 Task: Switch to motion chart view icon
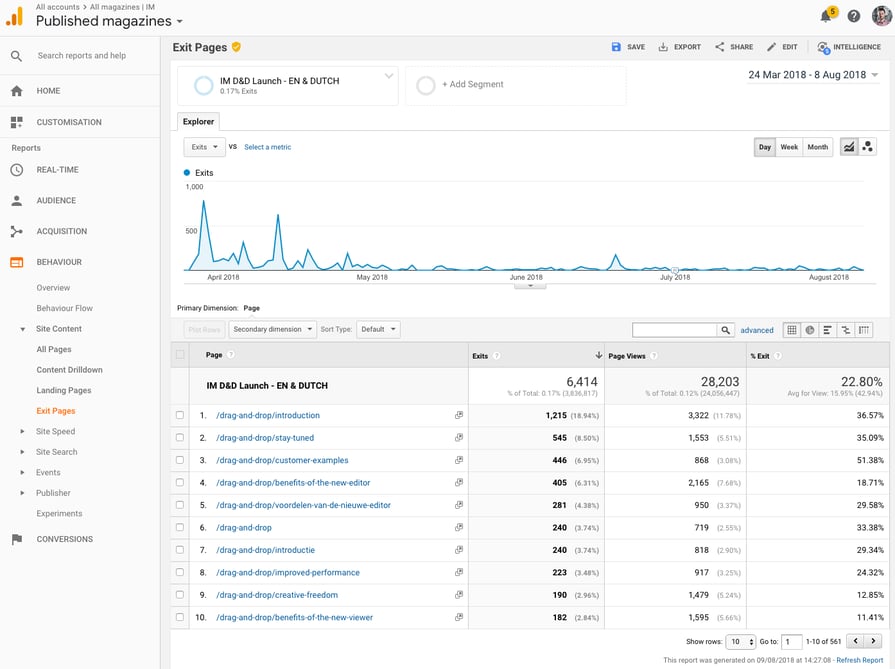click(867, 147)
